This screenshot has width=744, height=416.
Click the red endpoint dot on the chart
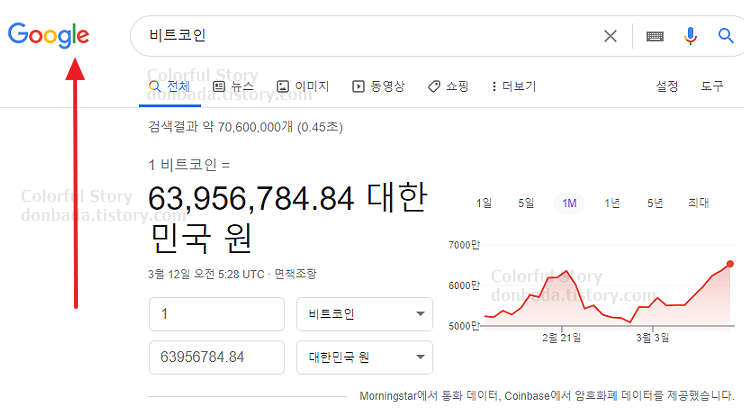[x=730, y=264]
